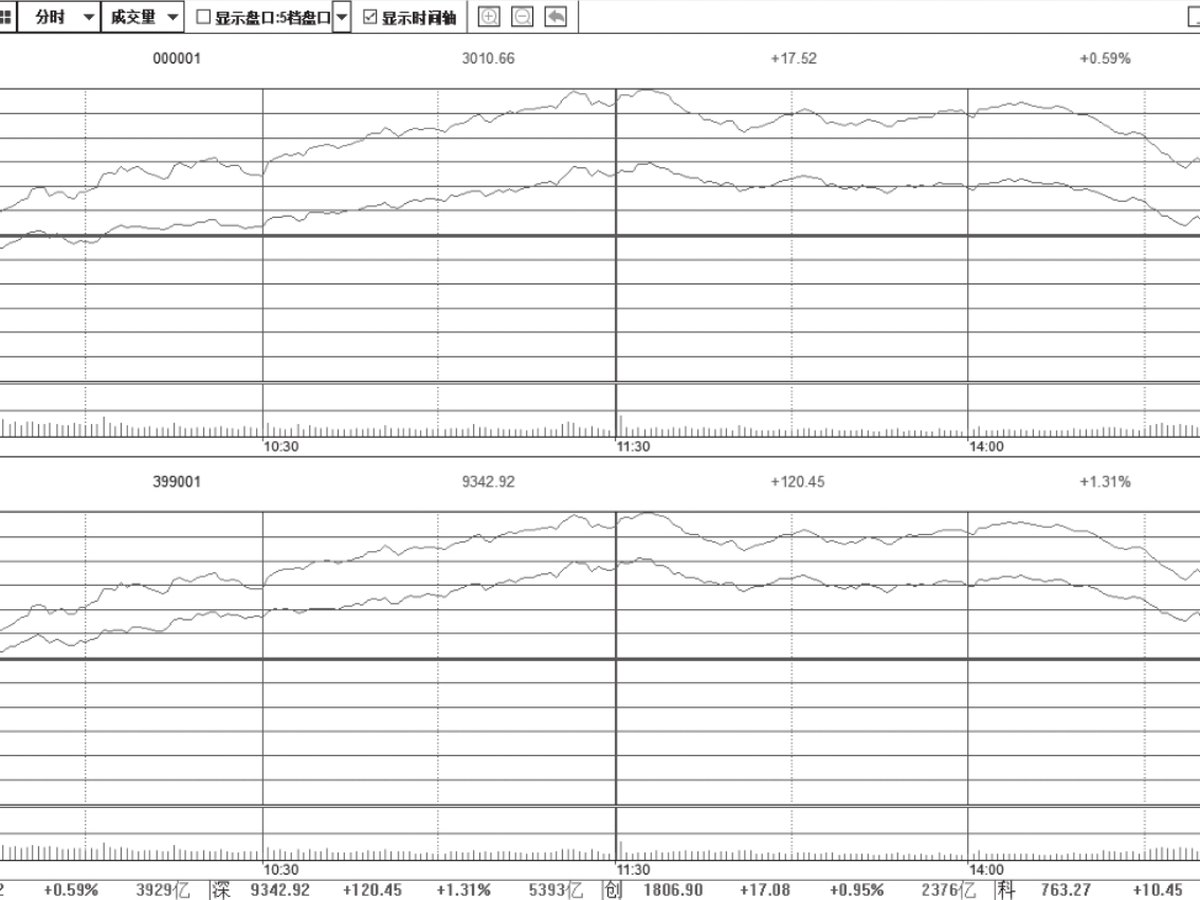Select index code 399001
The width and height of the screenshot is (1200, 900).
click(x=176, y=482)
